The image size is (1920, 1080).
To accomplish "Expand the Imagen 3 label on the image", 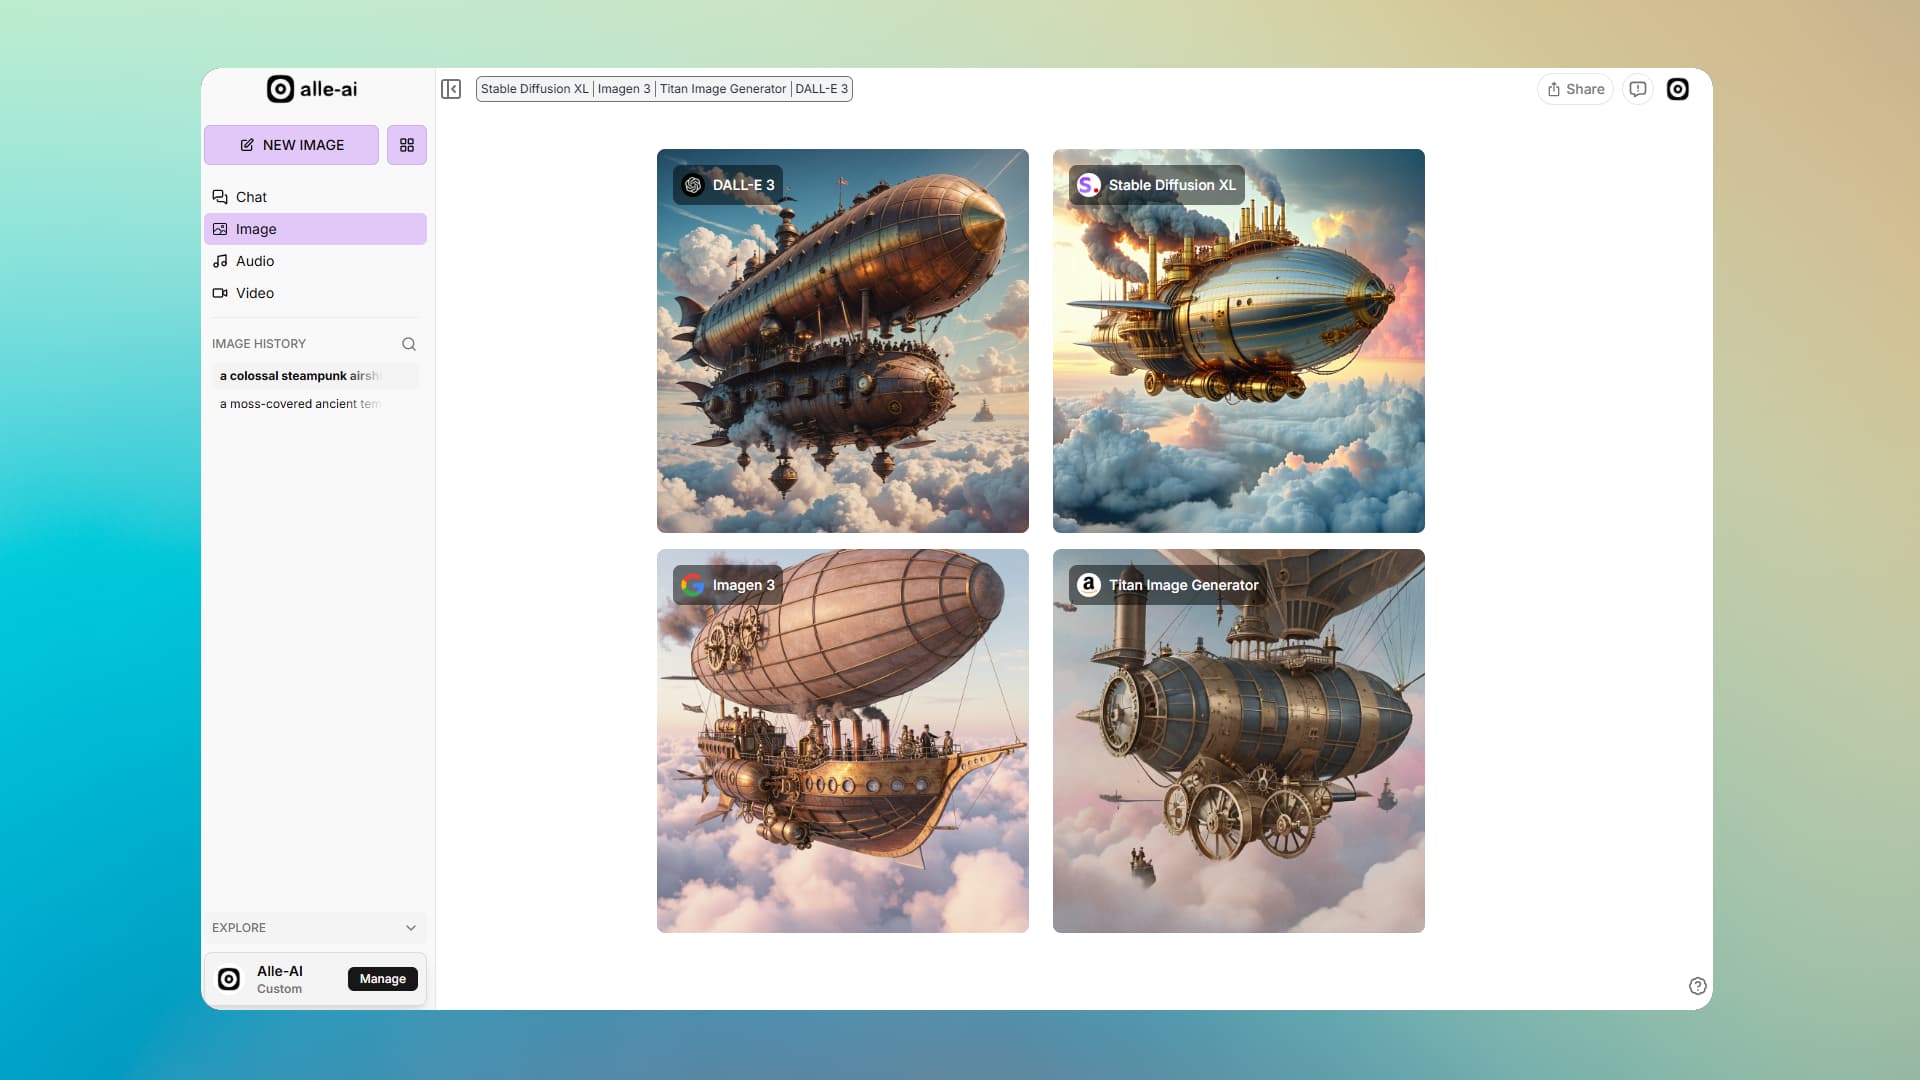I will pyautogui.click(x=727, y=585).
